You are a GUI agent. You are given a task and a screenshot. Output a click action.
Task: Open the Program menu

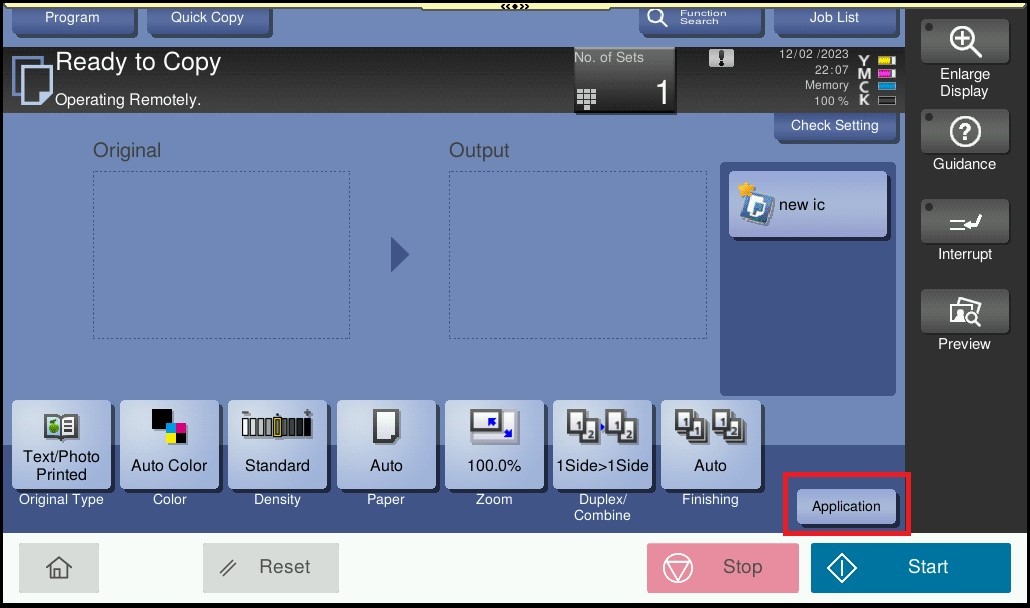point(72,17)
